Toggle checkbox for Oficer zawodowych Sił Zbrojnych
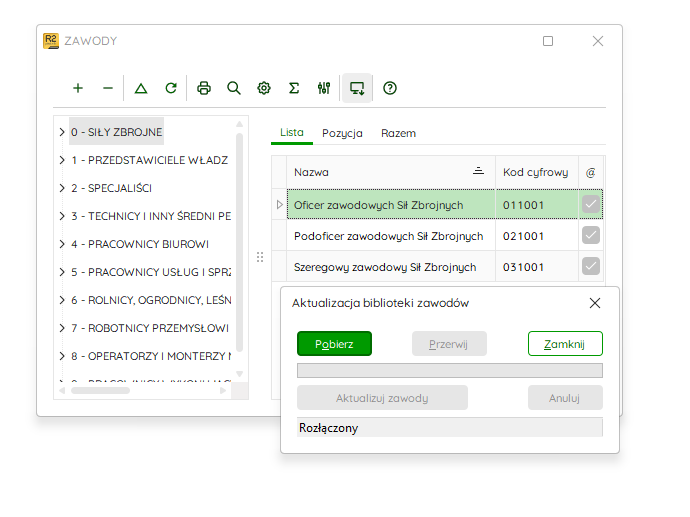 pos(591,204)
